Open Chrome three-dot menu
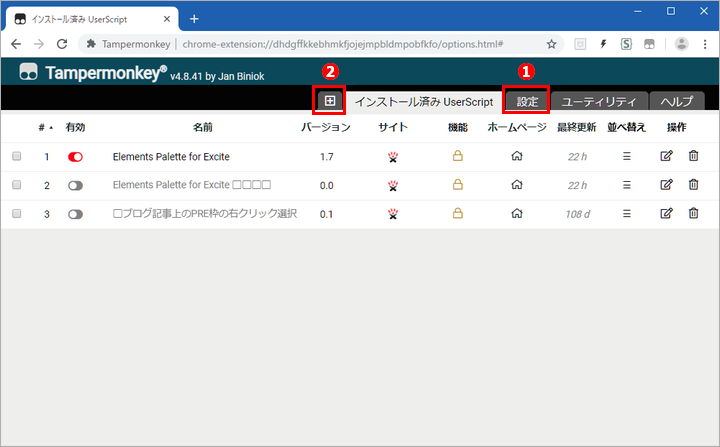 [x=705, y=44]
